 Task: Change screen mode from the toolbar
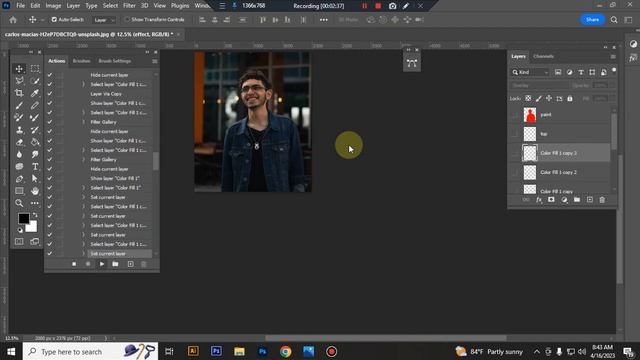point(35,242)
